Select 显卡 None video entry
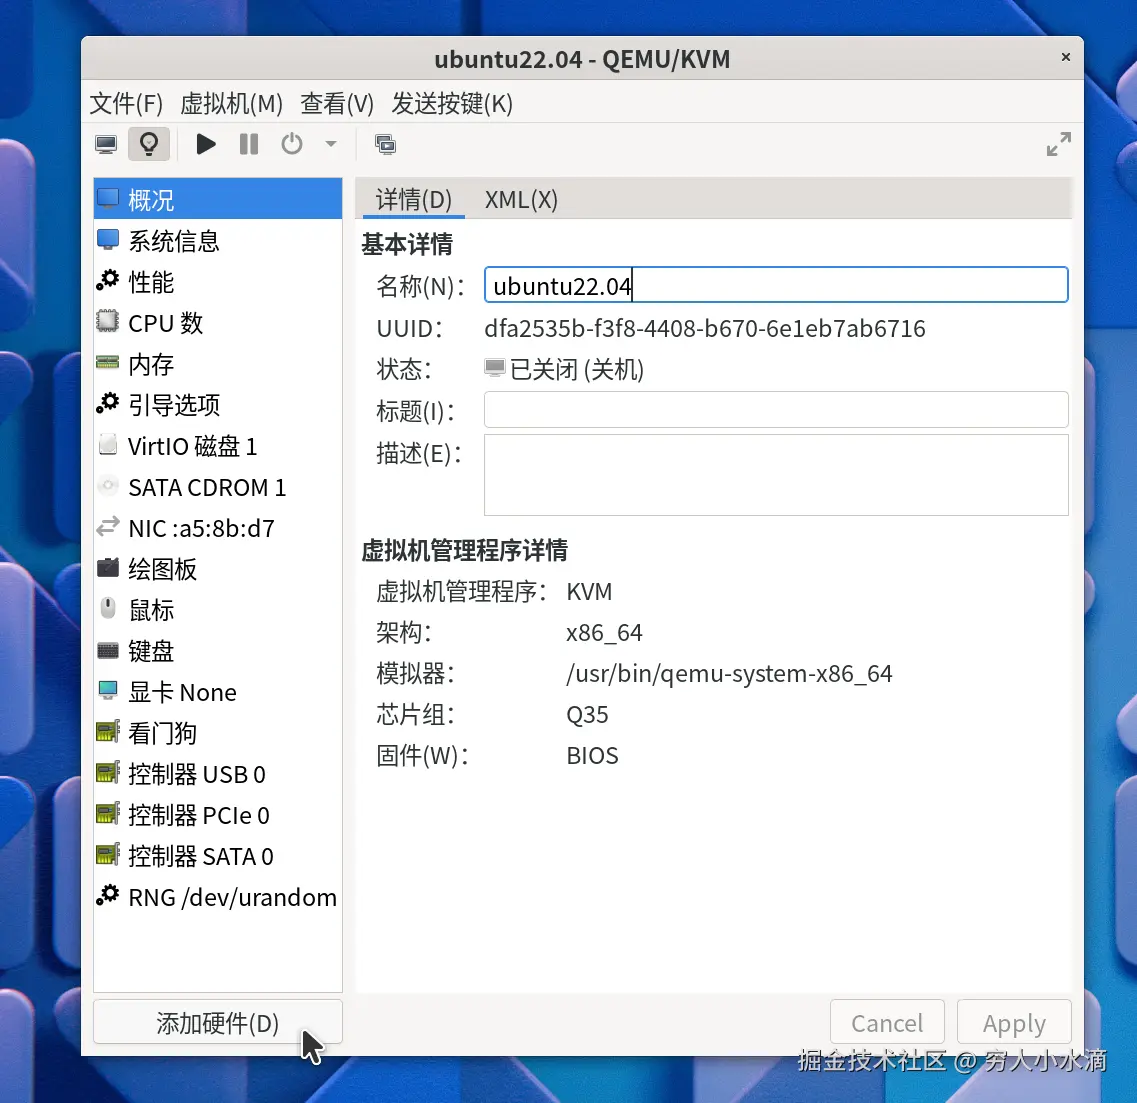 218,692
